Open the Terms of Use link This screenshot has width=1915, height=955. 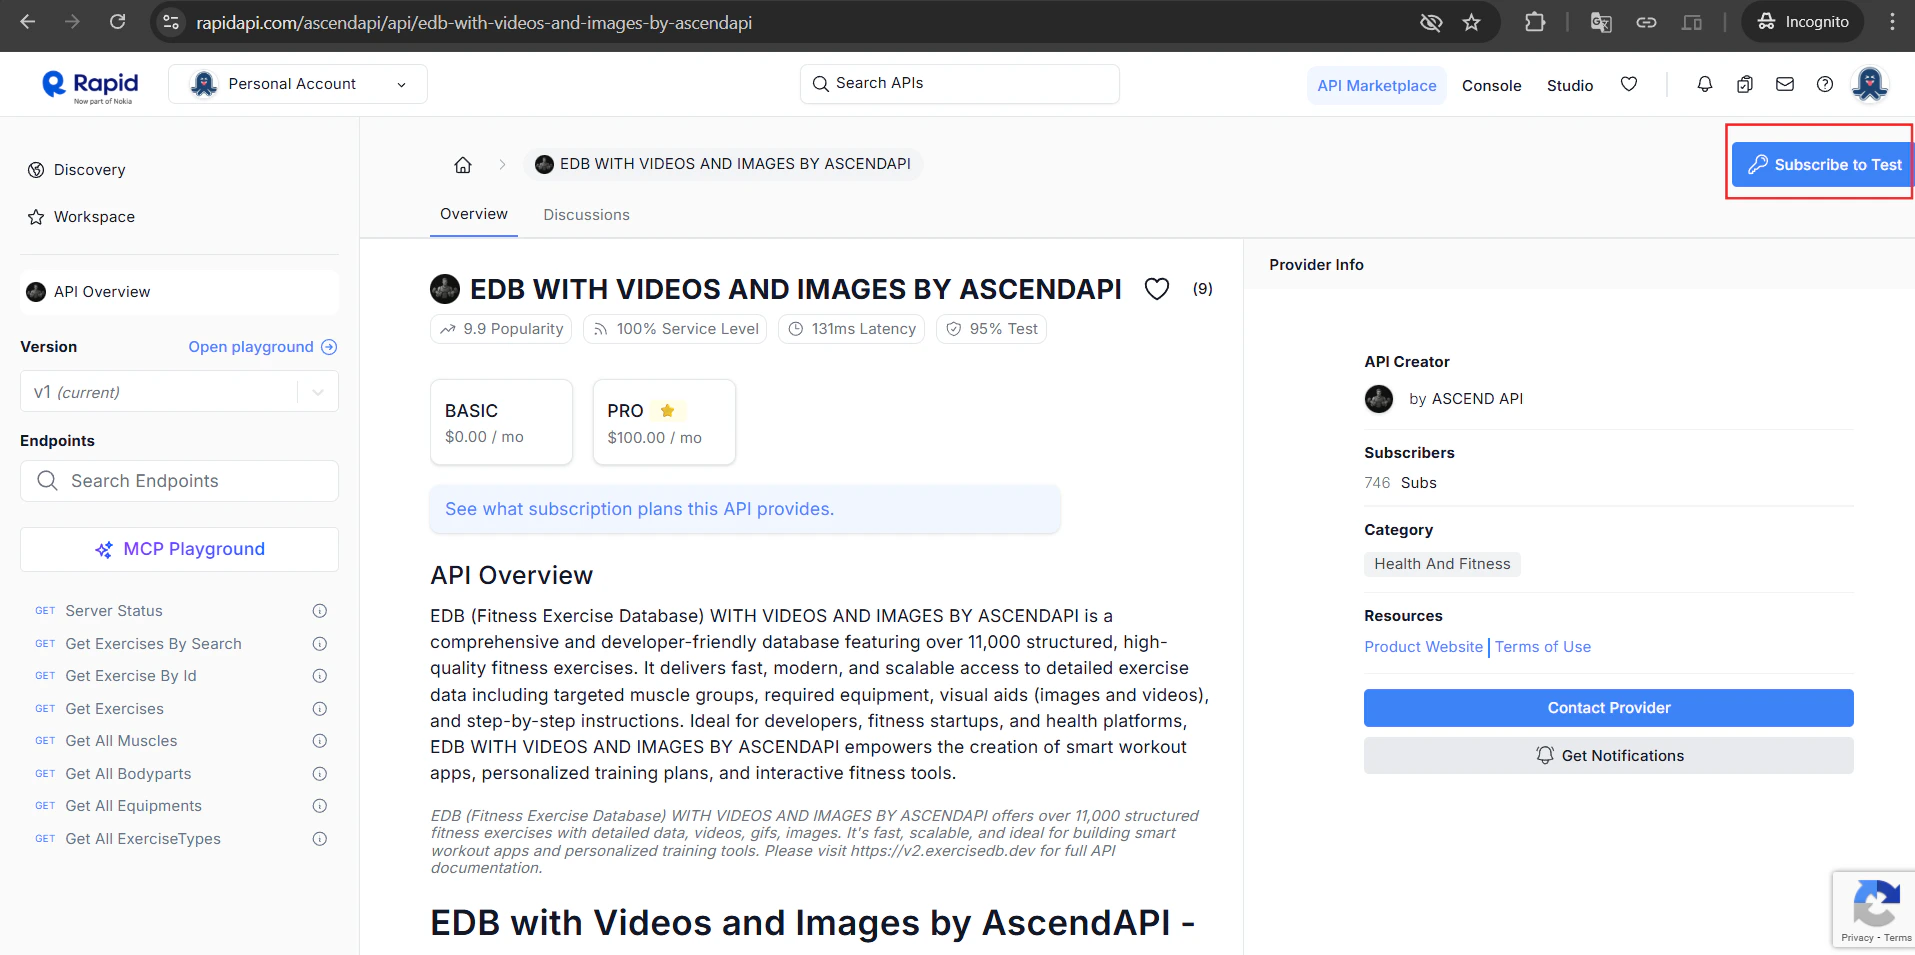pos(1543,647)
